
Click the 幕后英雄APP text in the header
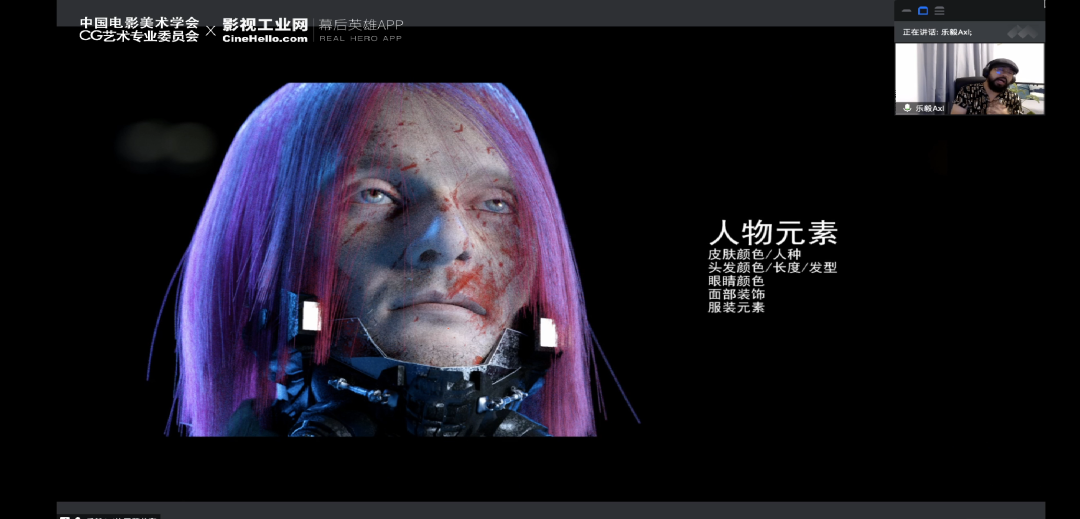(x=361, y=25)
